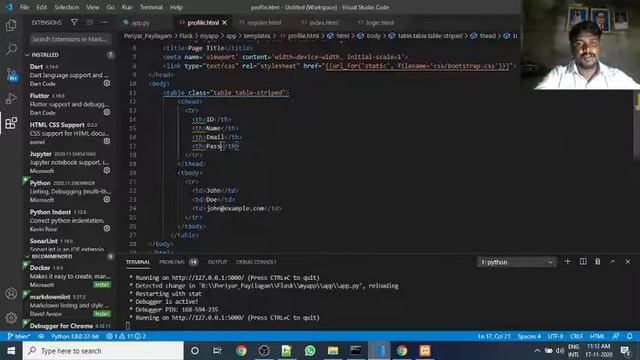Open the View menu

tap(93, 7)
